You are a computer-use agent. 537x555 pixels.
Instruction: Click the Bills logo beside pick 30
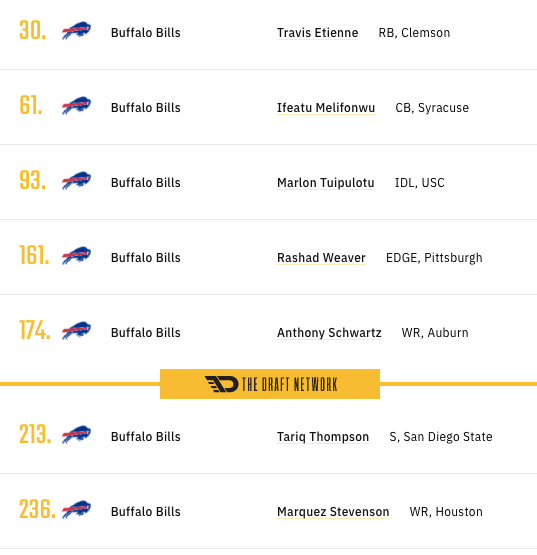[x=76, y=30]
